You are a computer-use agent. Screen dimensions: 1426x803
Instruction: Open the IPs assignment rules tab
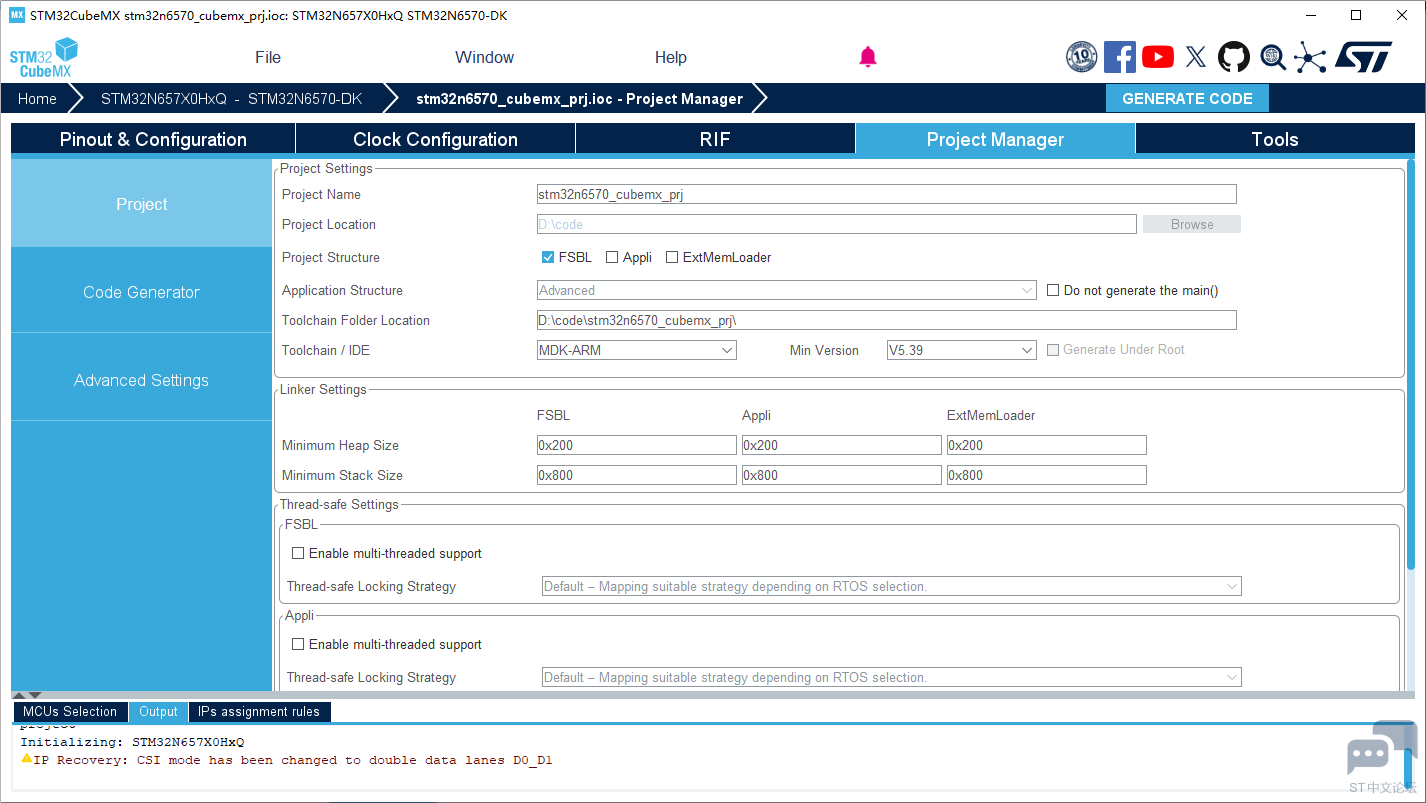point(259,712)
